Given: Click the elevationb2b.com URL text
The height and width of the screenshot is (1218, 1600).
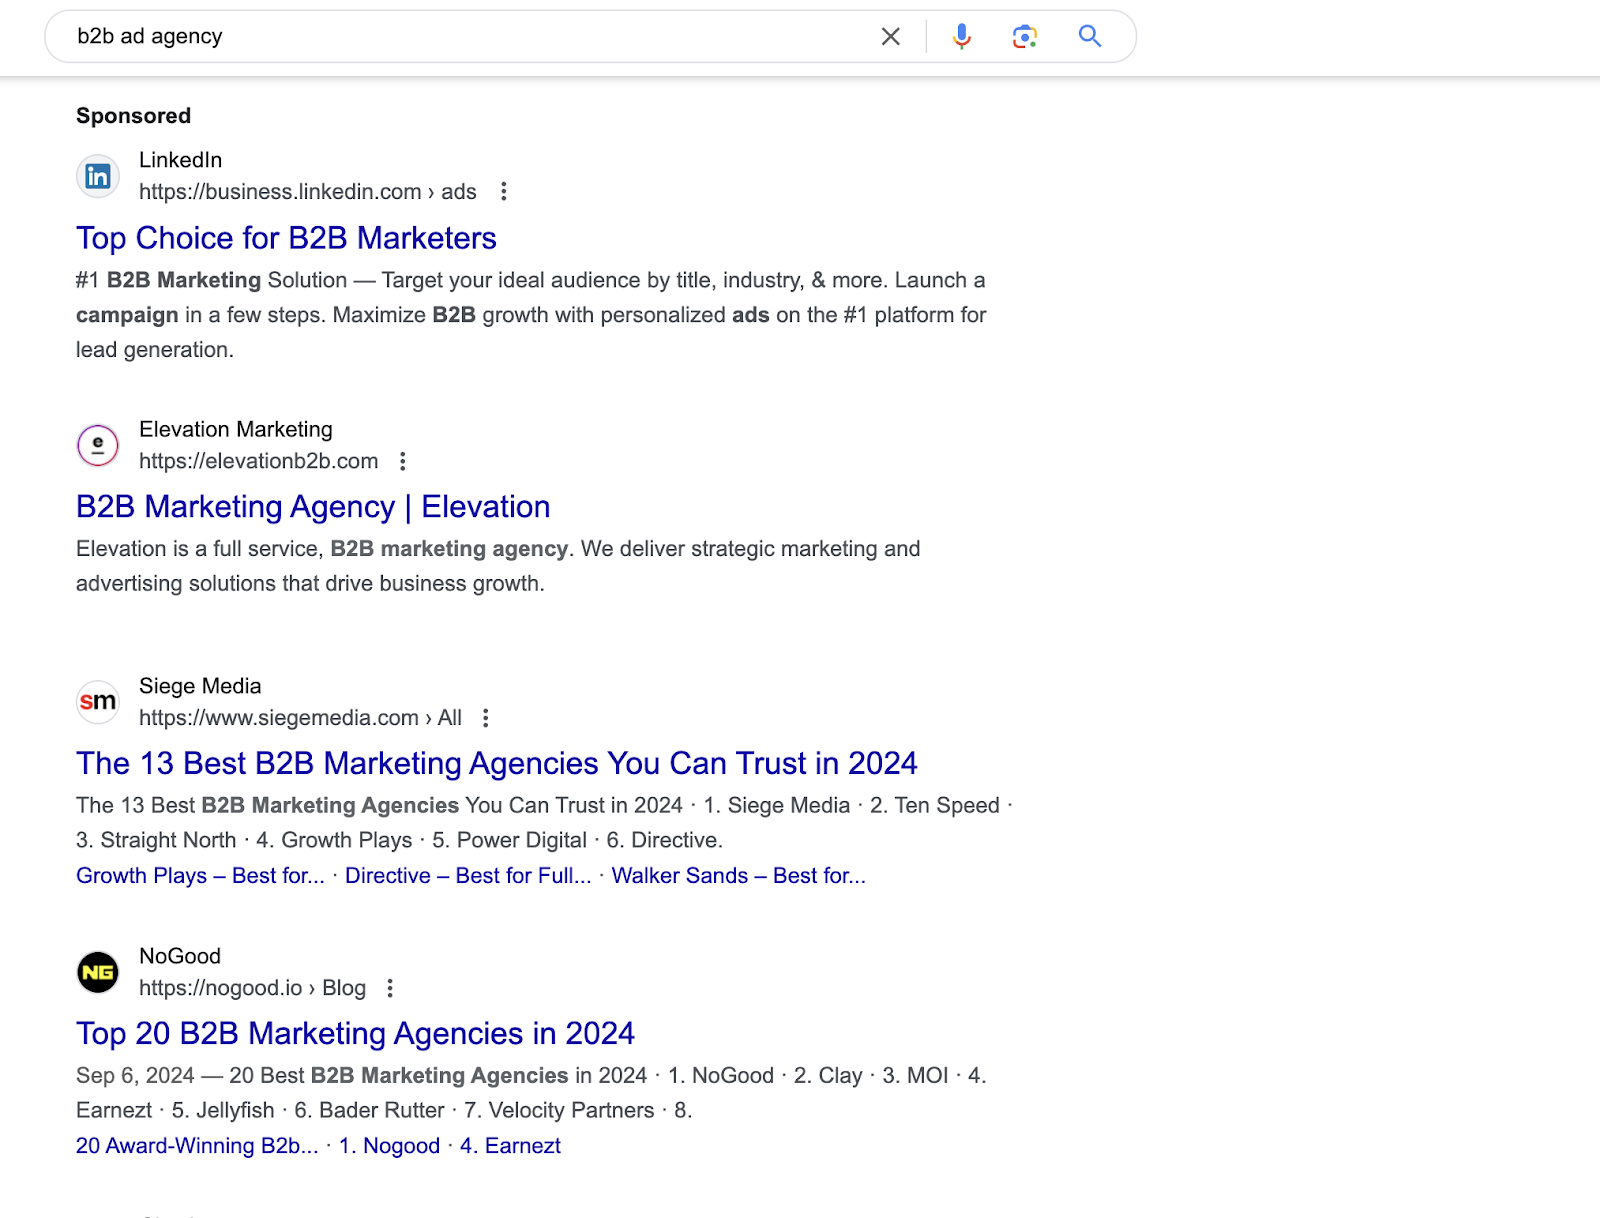Looking at the screenshot, I should (258, 461).
